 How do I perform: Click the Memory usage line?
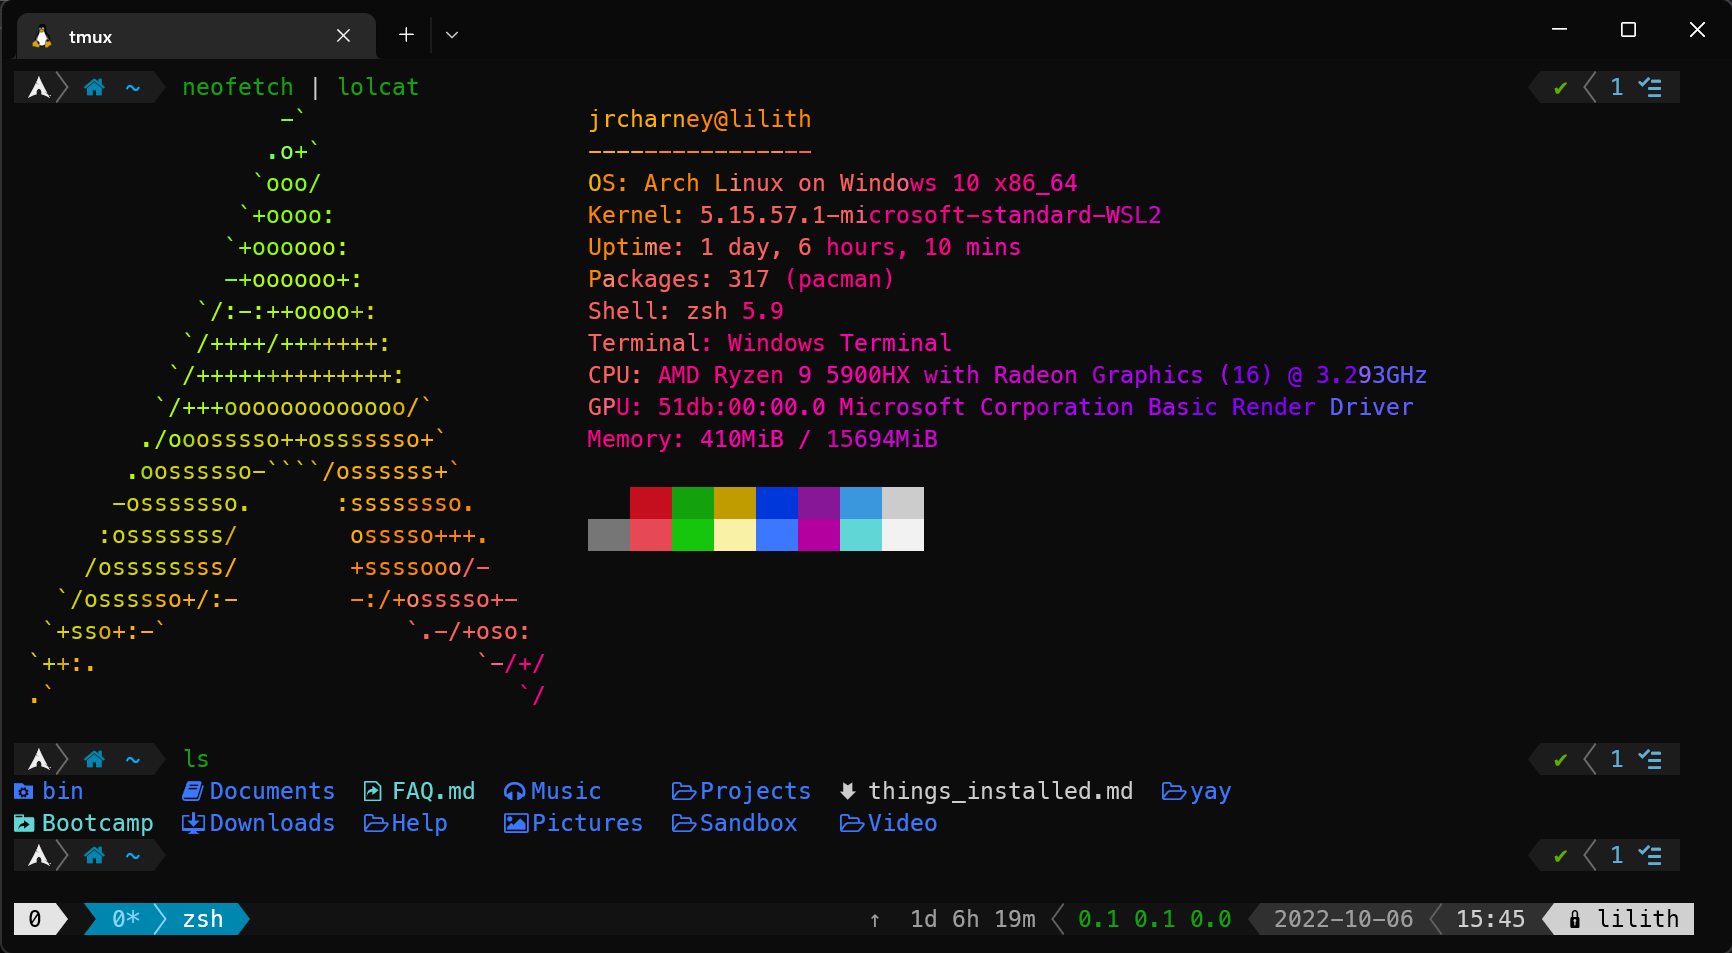click(x=763, y=440)
